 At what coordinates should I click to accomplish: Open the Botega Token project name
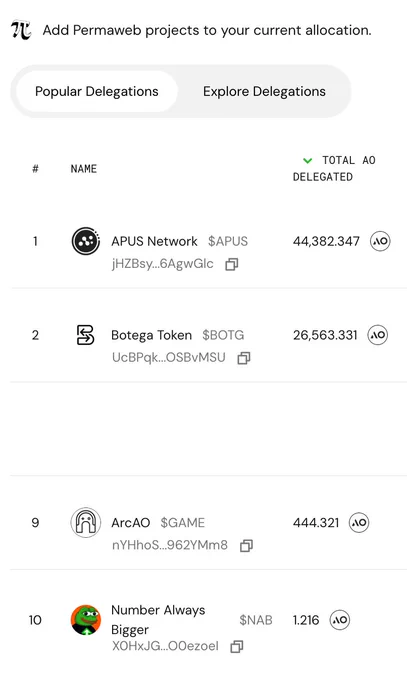point(151,335)
